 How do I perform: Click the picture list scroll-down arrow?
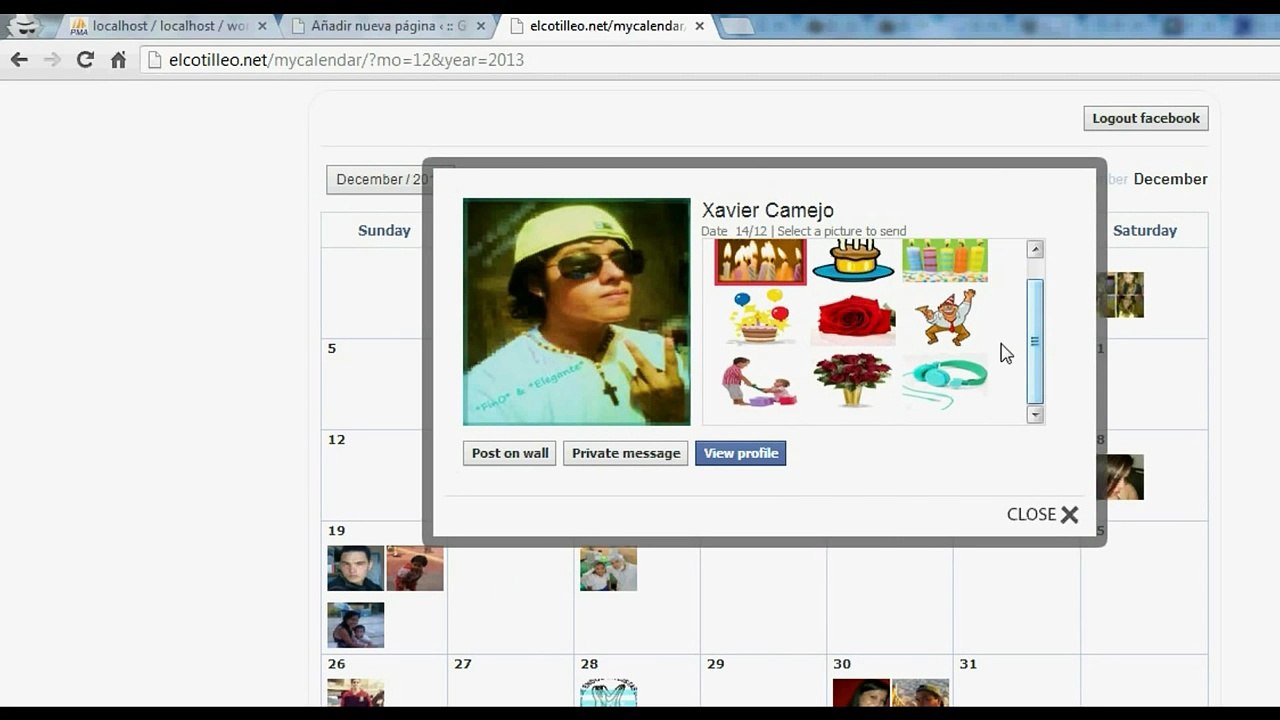click(x=1035, y=414)
